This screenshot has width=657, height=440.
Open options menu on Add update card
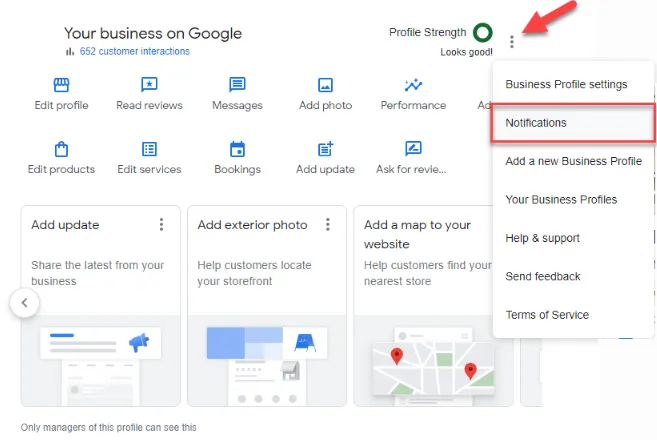161,225
